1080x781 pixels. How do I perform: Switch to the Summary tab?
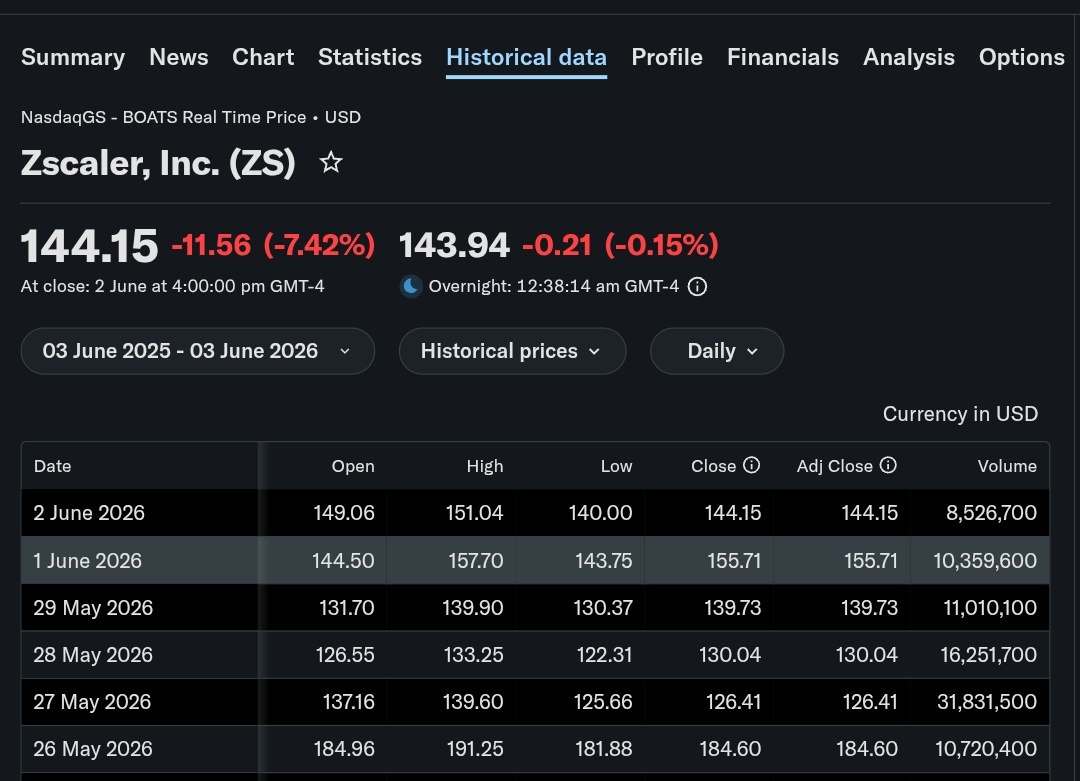point(73,57)
